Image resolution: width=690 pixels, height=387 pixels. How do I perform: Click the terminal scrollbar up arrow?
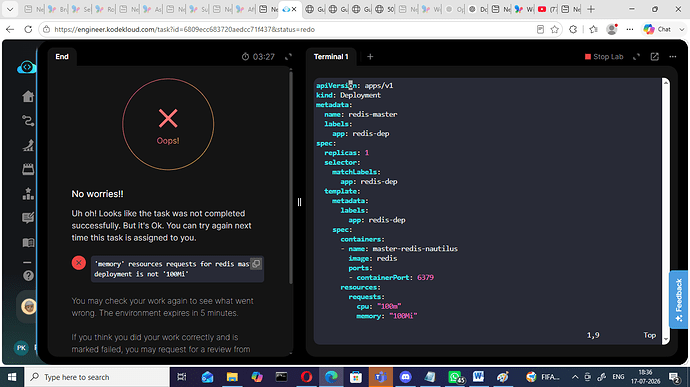point(666,83)
